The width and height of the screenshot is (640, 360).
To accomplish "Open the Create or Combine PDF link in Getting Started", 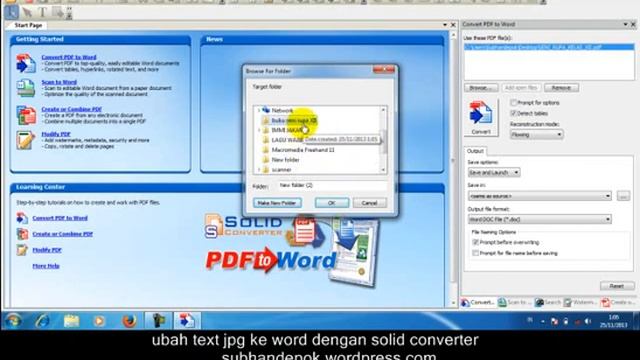I will (71, 109).
